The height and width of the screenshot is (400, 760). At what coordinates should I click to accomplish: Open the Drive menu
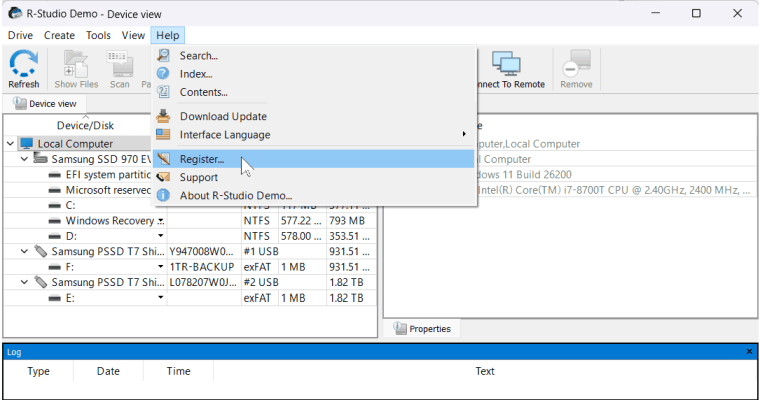20,35
